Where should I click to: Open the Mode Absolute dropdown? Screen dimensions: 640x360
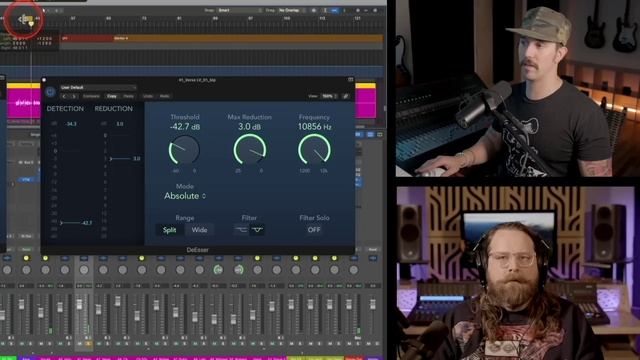click(x=185, y=196)
